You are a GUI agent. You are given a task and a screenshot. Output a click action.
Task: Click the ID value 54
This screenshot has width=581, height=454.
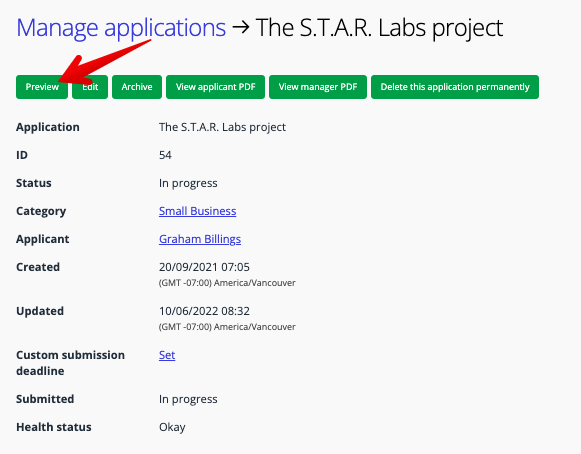[x=165, y=155]
